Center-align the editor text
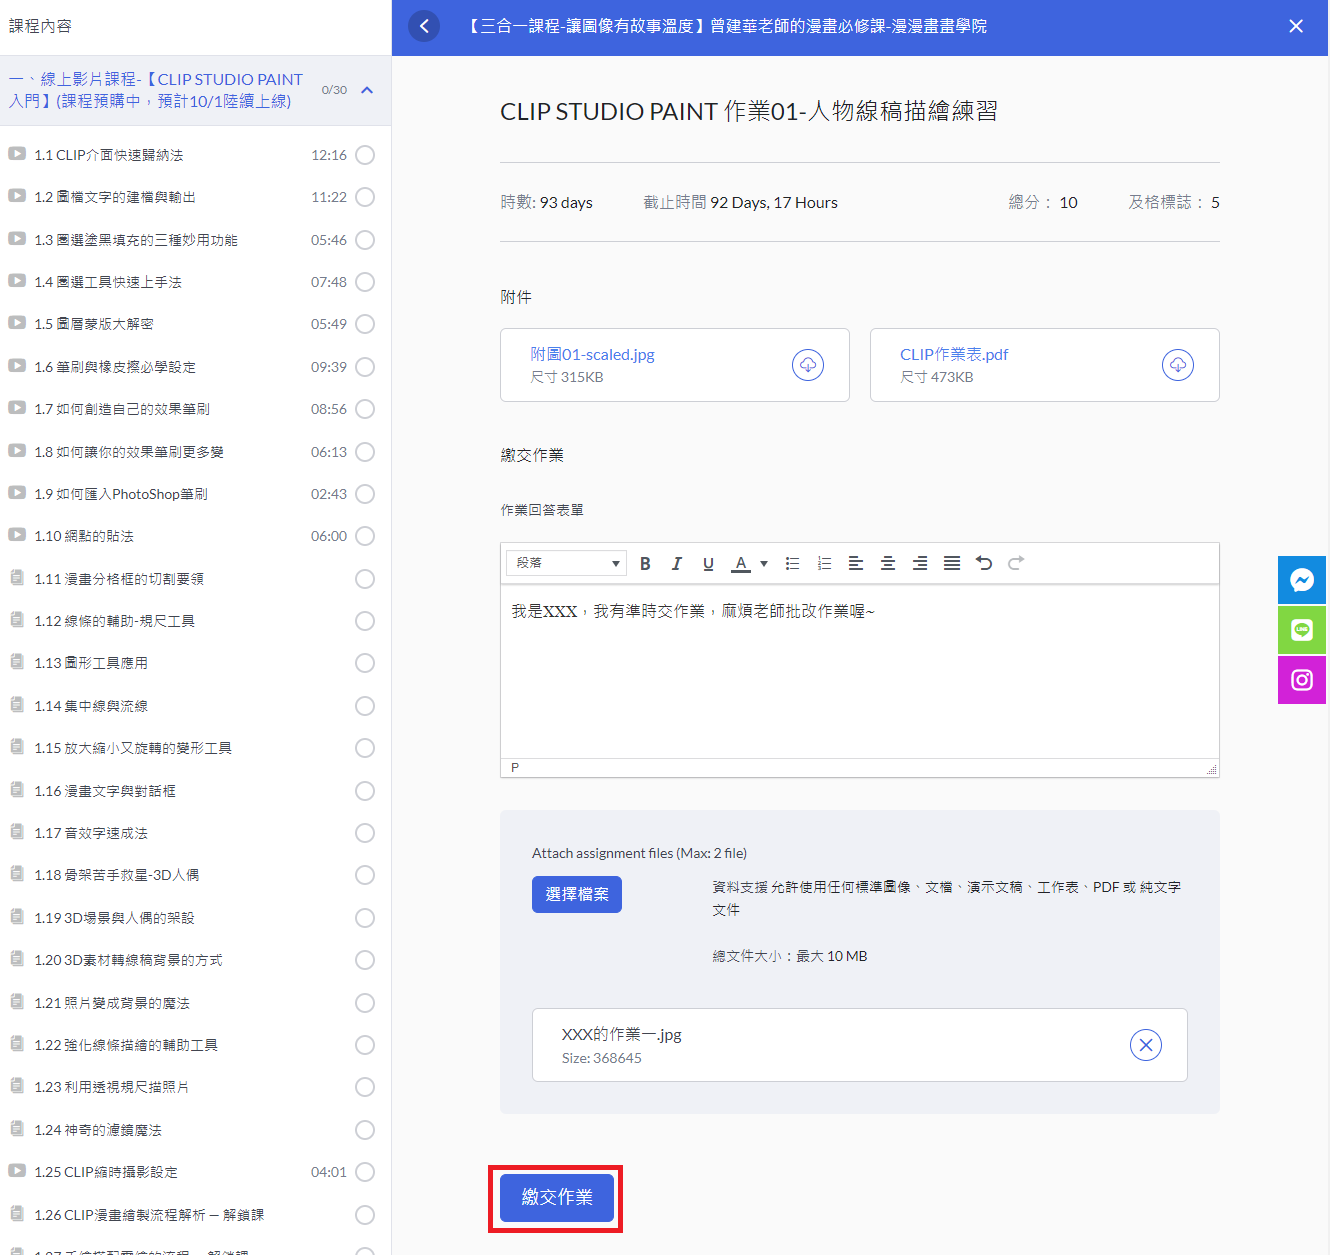Viewport: 1330px width, 1255px height. point(888,563)
